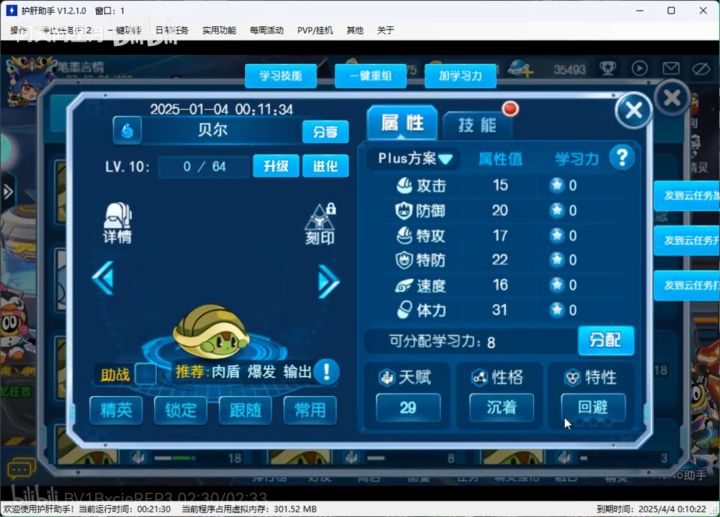Click the star icon in 攻击 row
The image size is (720, 517).
(557, 185)
